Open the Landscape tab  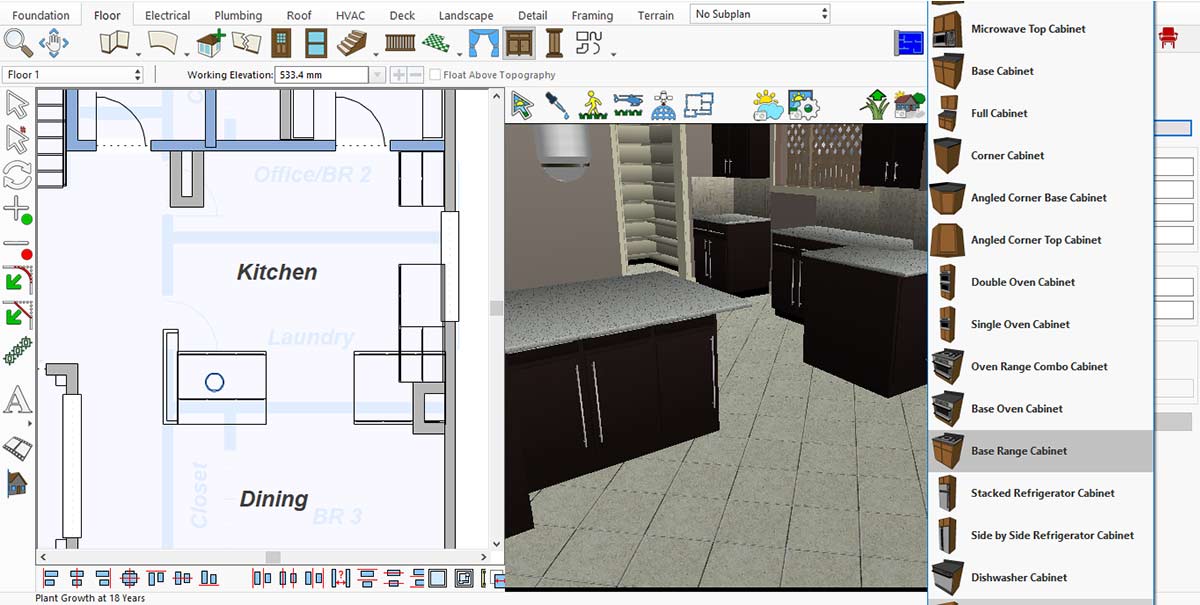466,15
